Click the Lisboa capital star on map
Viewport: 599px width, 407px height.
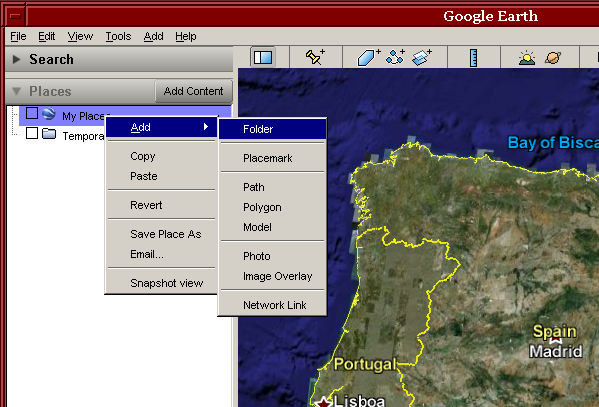pos(324,402)
